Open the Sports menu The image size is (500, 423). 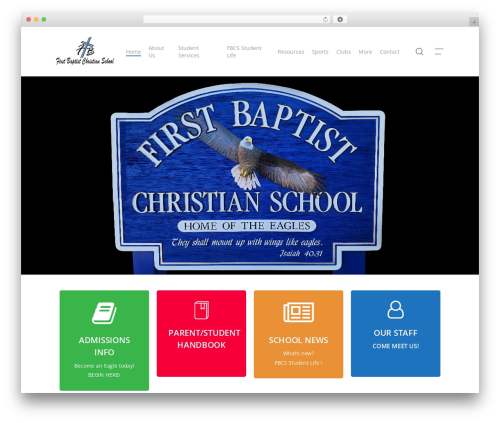pos(320,52)
